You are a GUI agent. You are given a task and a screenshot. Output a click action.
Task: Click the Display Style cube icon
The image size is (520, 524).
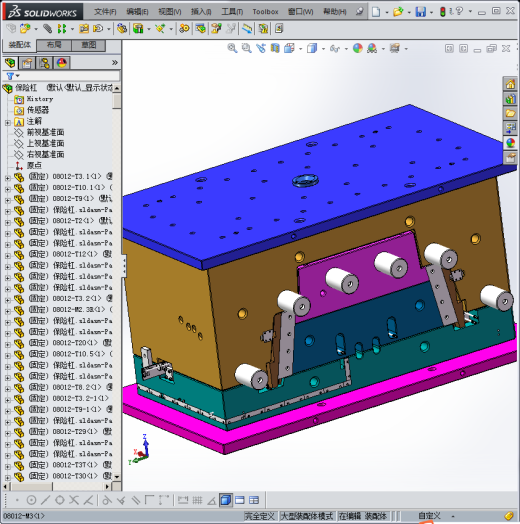pyautogui.click(x=312, y=48)
